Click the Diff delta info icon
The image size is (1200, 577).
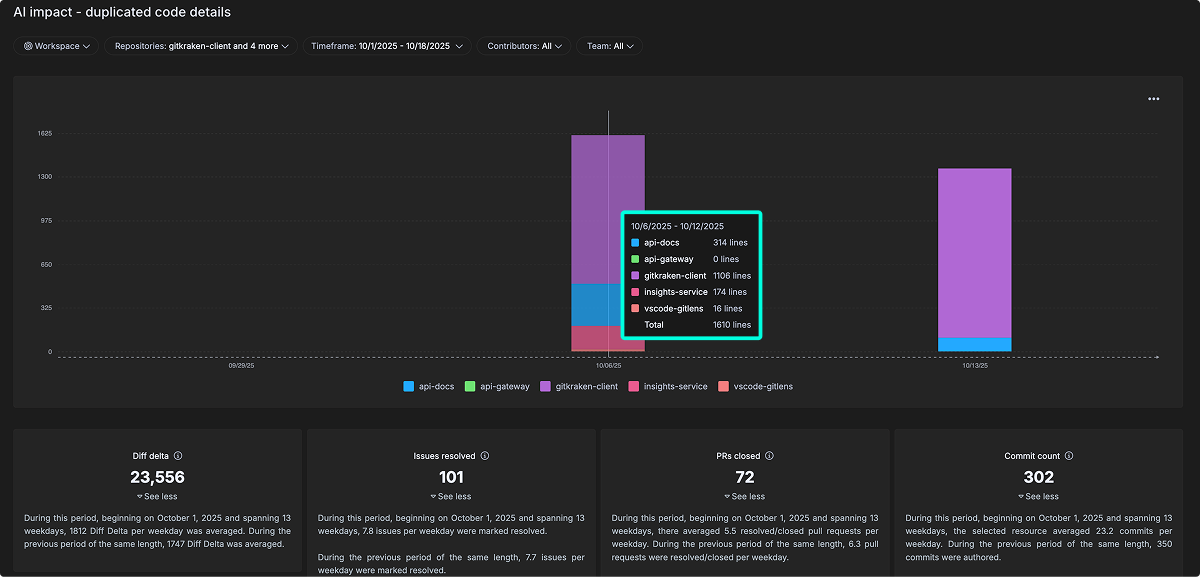[178, 455]
